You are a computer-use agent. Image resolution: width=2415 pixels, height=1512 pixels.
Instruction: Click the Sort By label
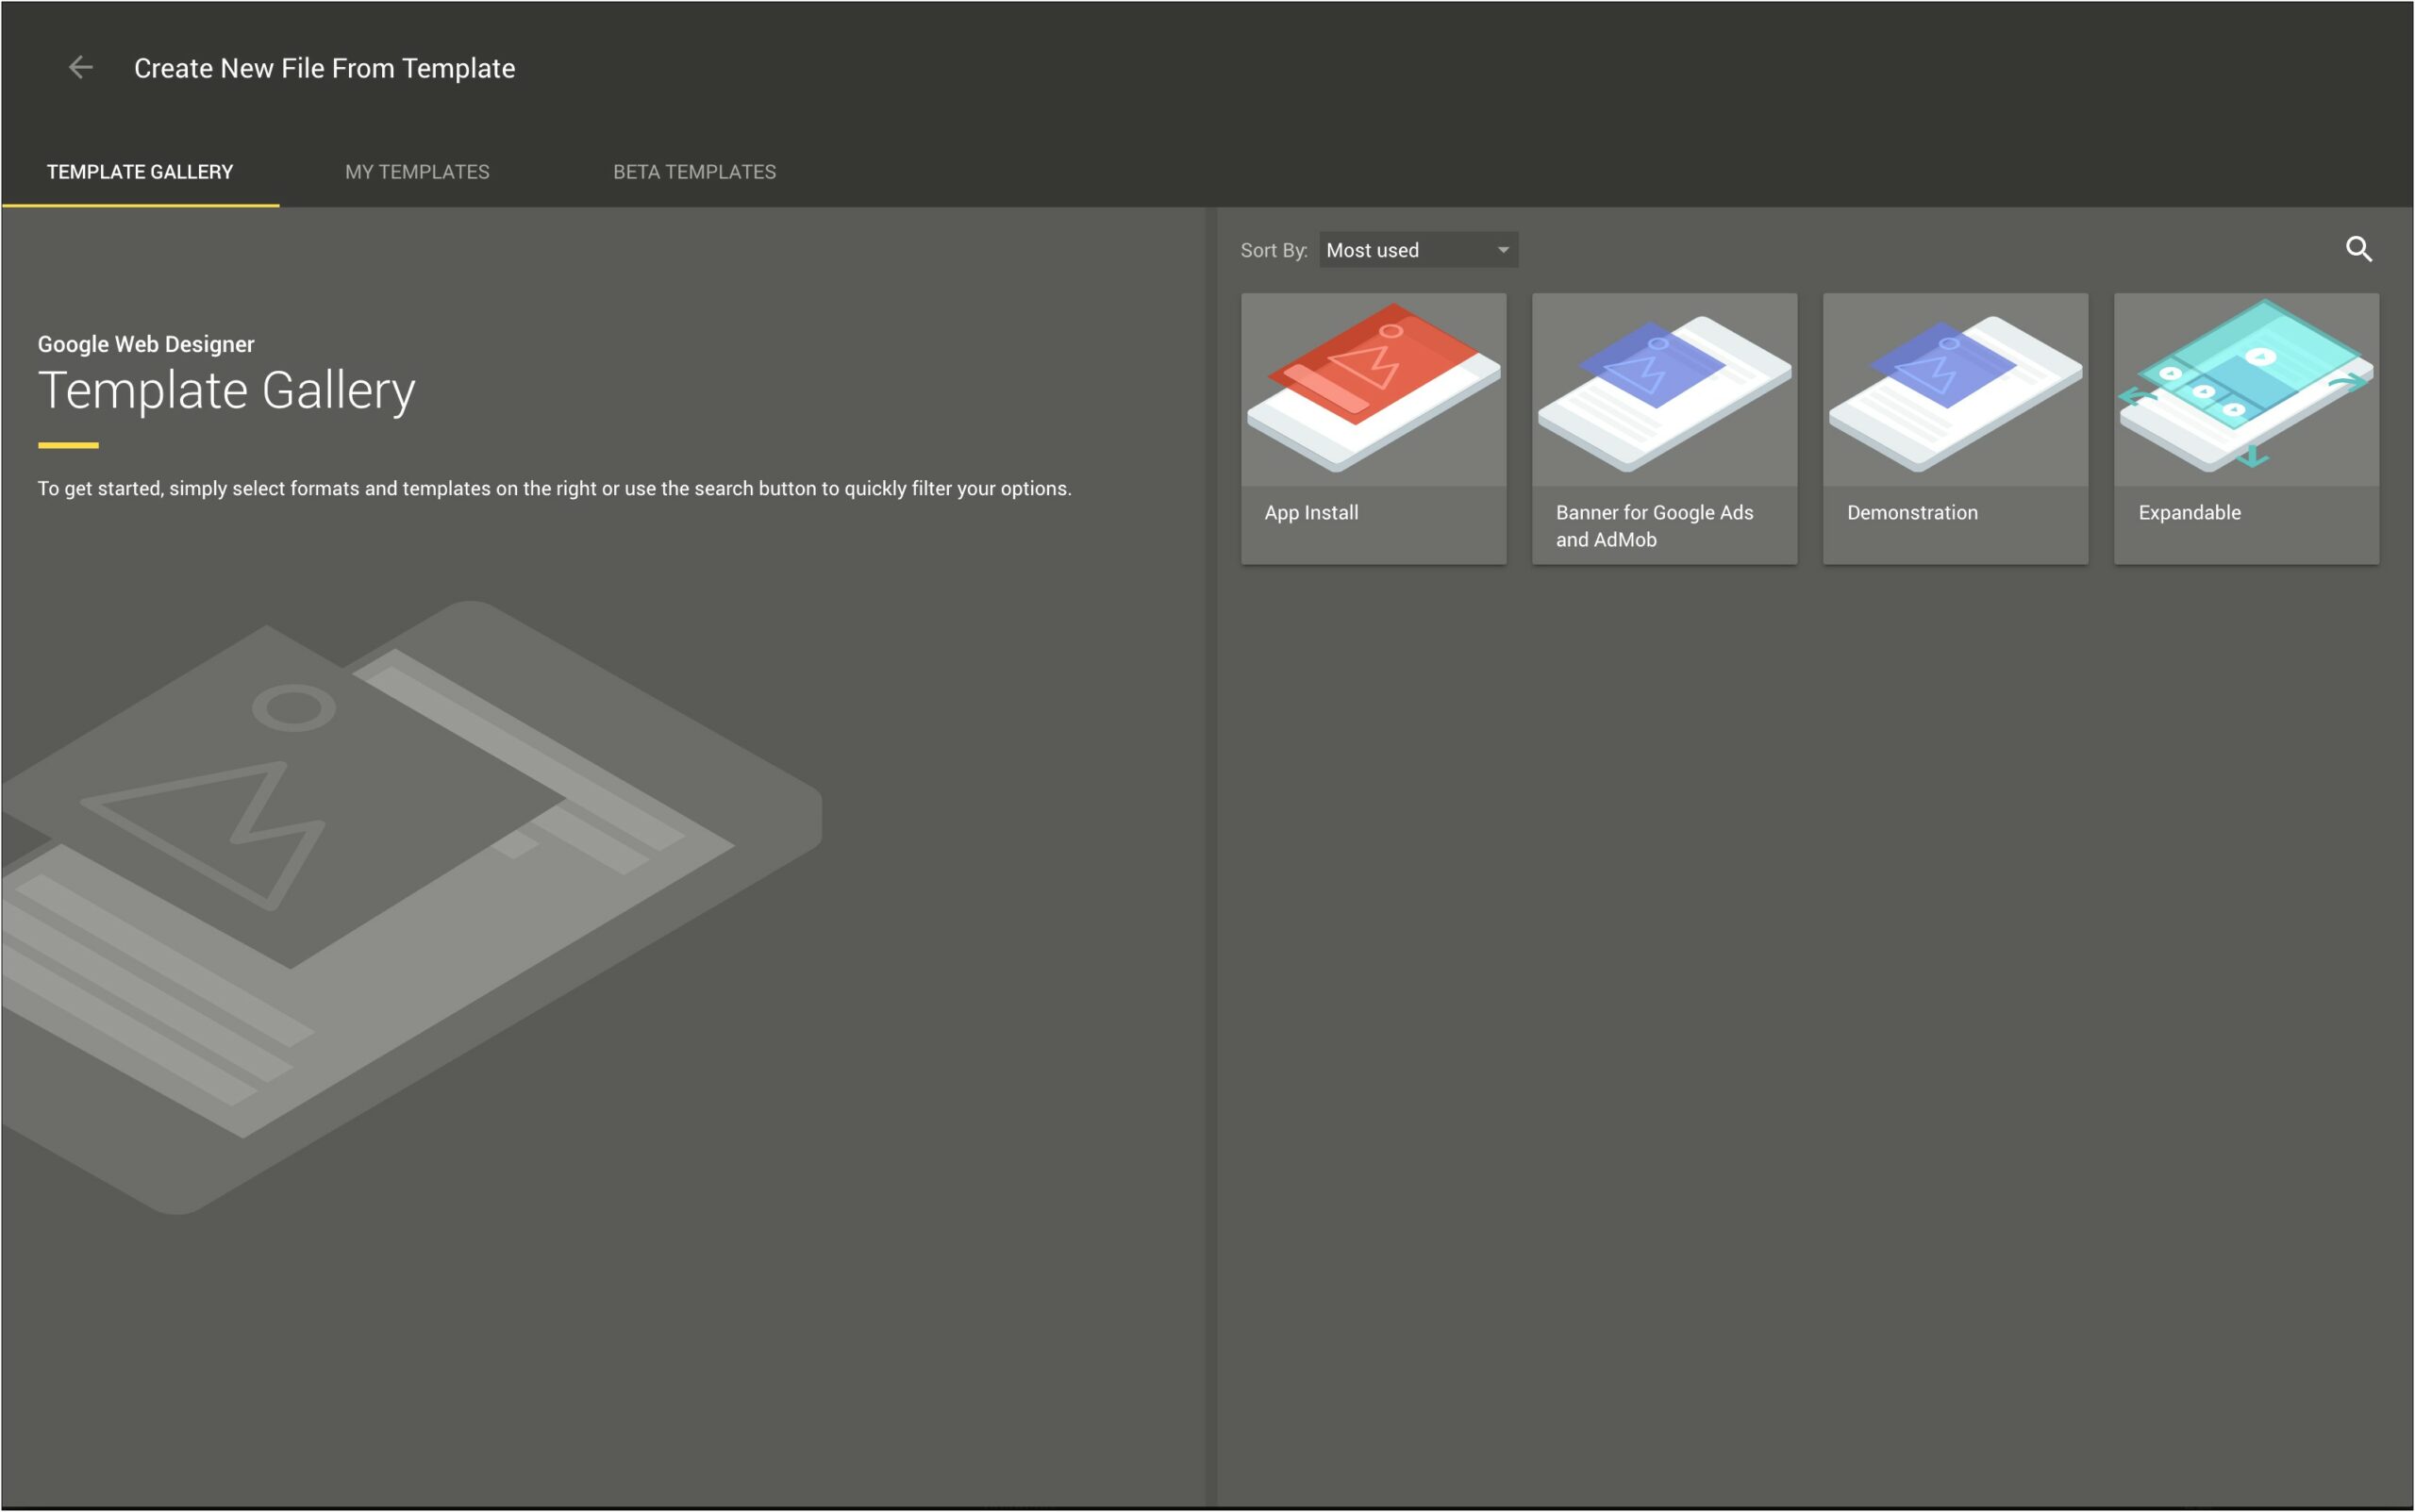1274,250
